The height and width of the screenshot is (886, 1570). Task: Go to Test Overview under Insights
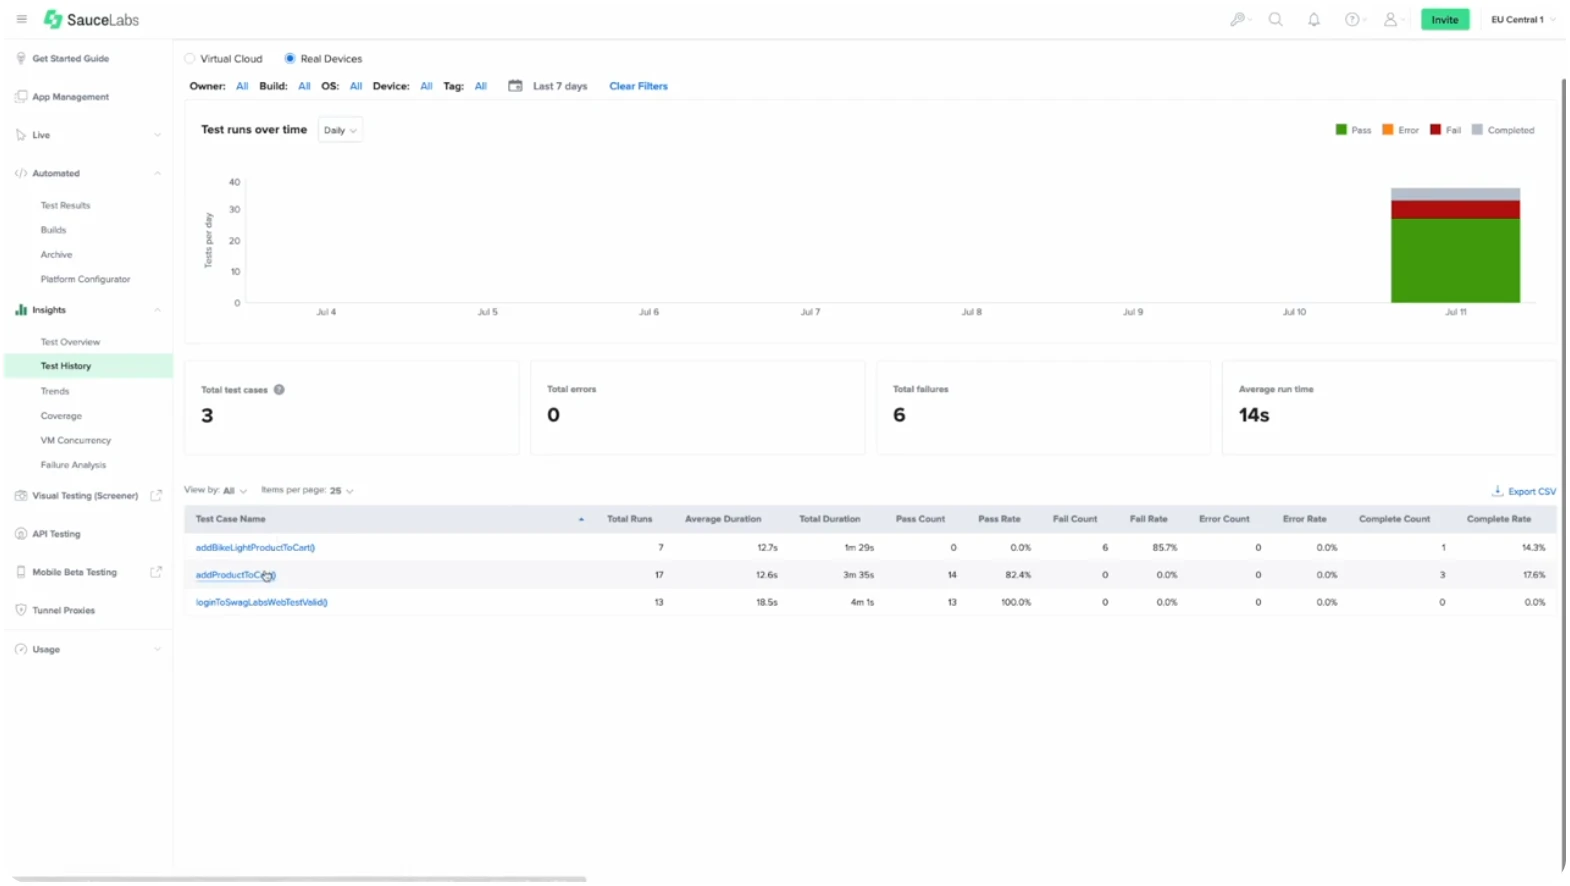[x=70, y=342]
